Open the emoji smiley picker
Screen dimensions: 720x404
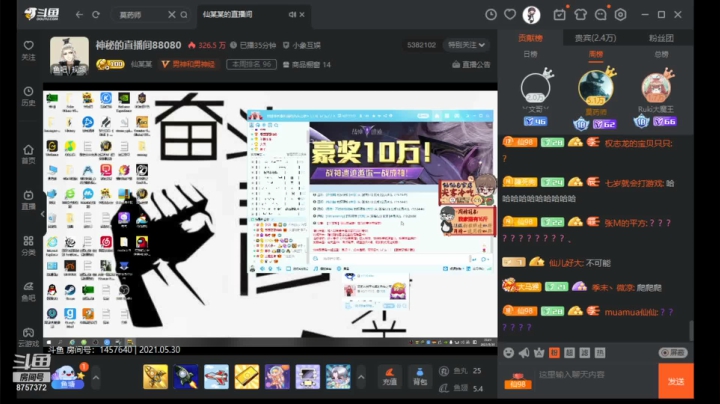click(508, 353)
